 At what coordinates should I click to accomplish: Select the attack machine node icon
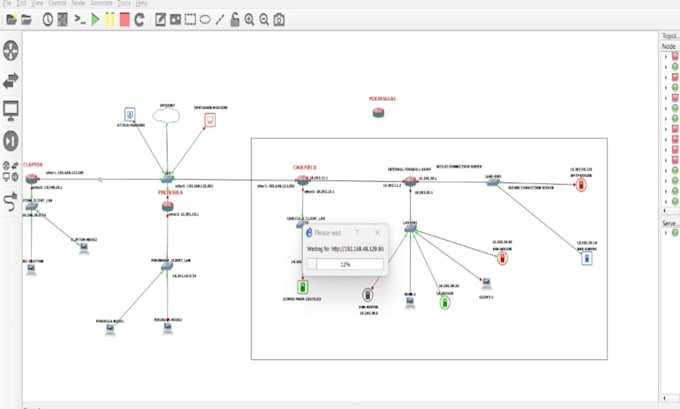pos(130,115)
